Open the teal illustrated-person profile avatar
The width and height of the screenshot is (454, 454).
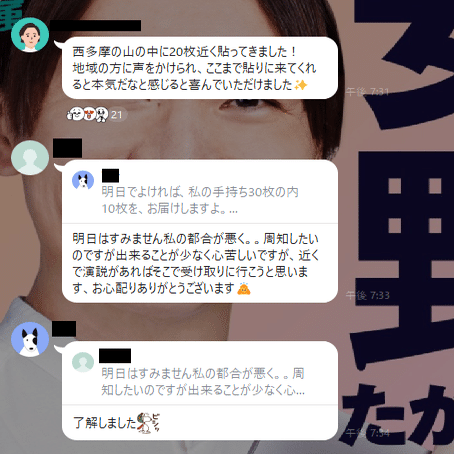coord(30,35)
